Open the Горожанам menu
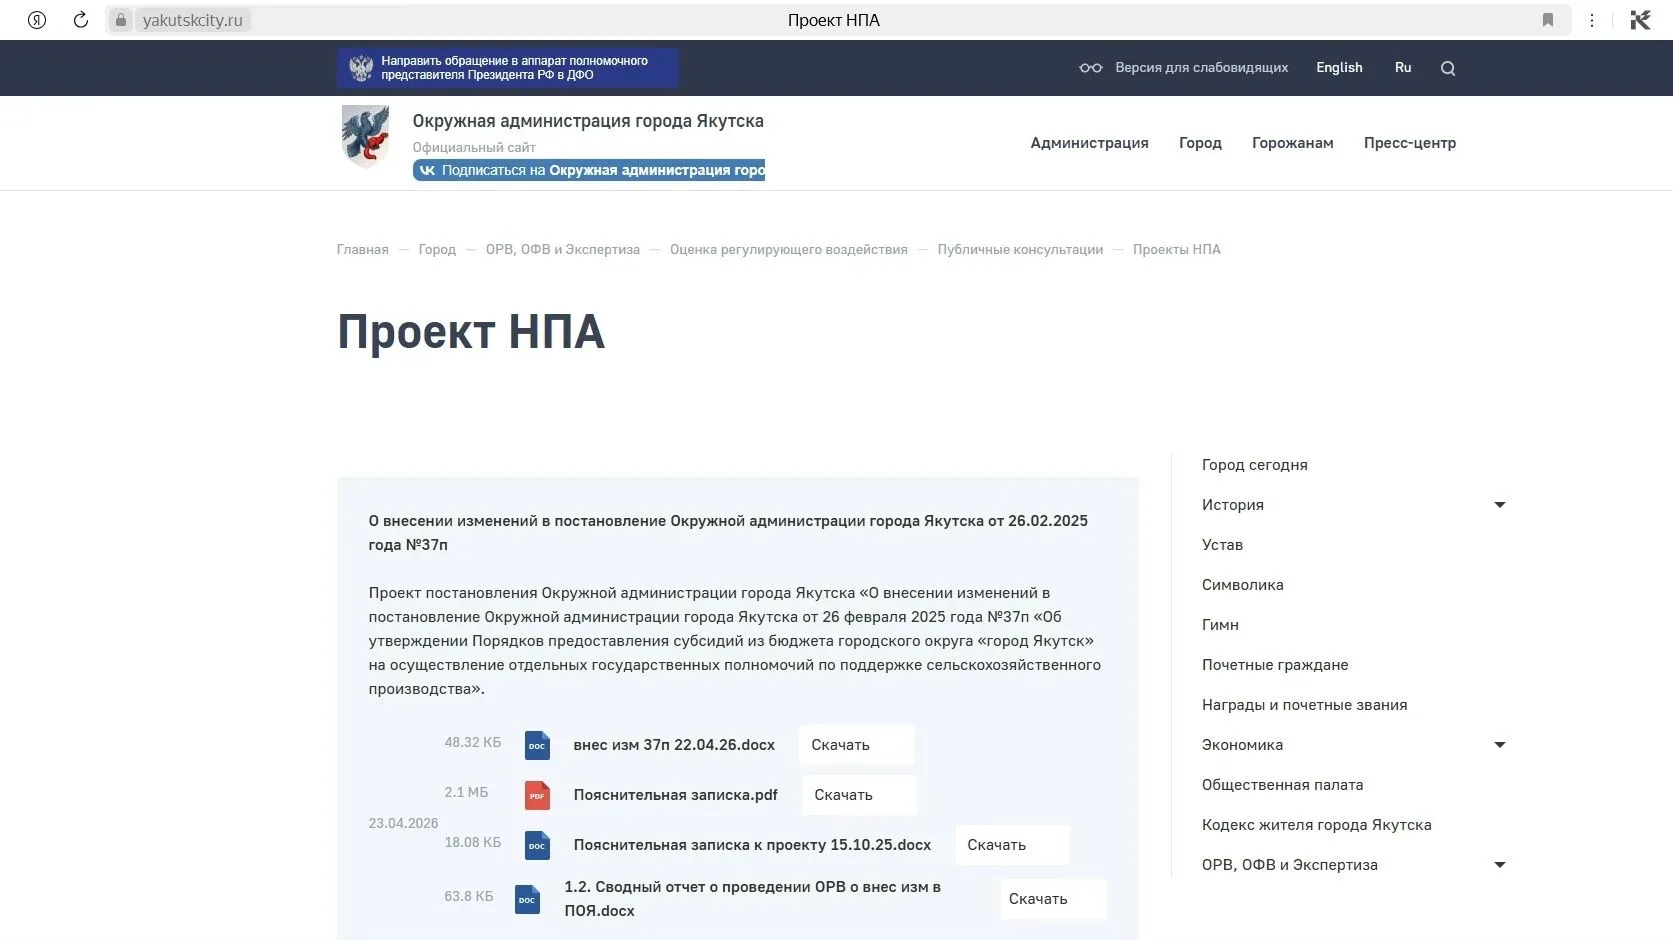 (1292, 143)
